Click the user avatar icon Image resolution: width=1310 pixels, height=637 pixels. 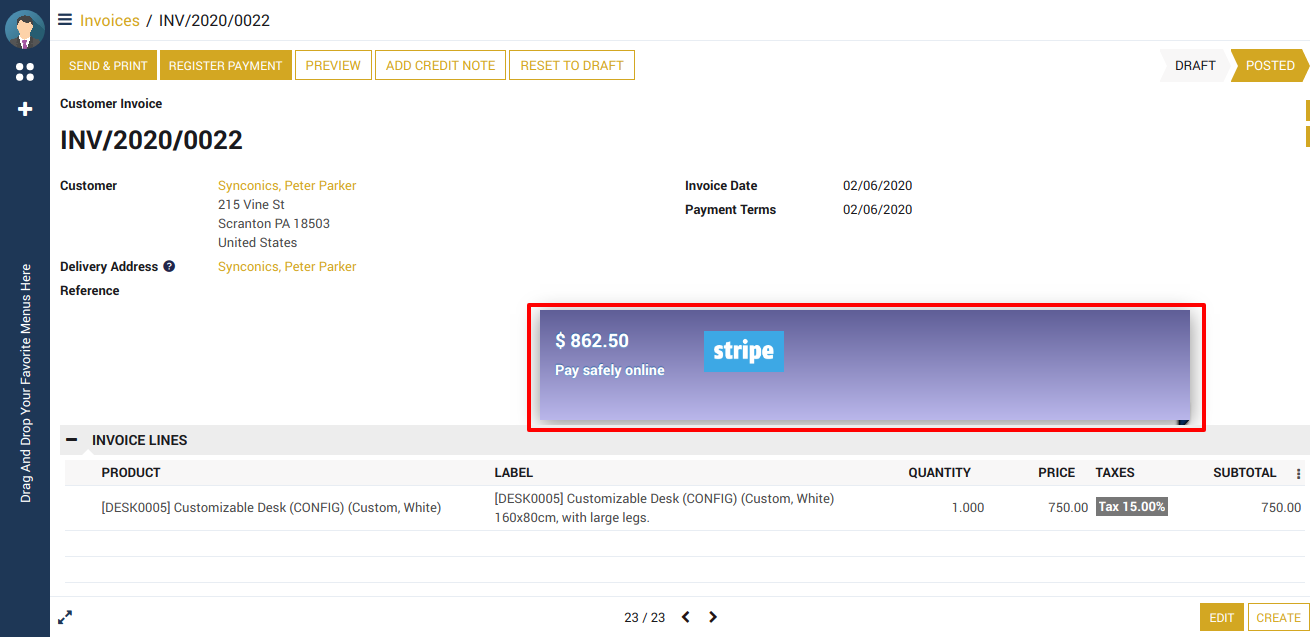coord(25,28)
